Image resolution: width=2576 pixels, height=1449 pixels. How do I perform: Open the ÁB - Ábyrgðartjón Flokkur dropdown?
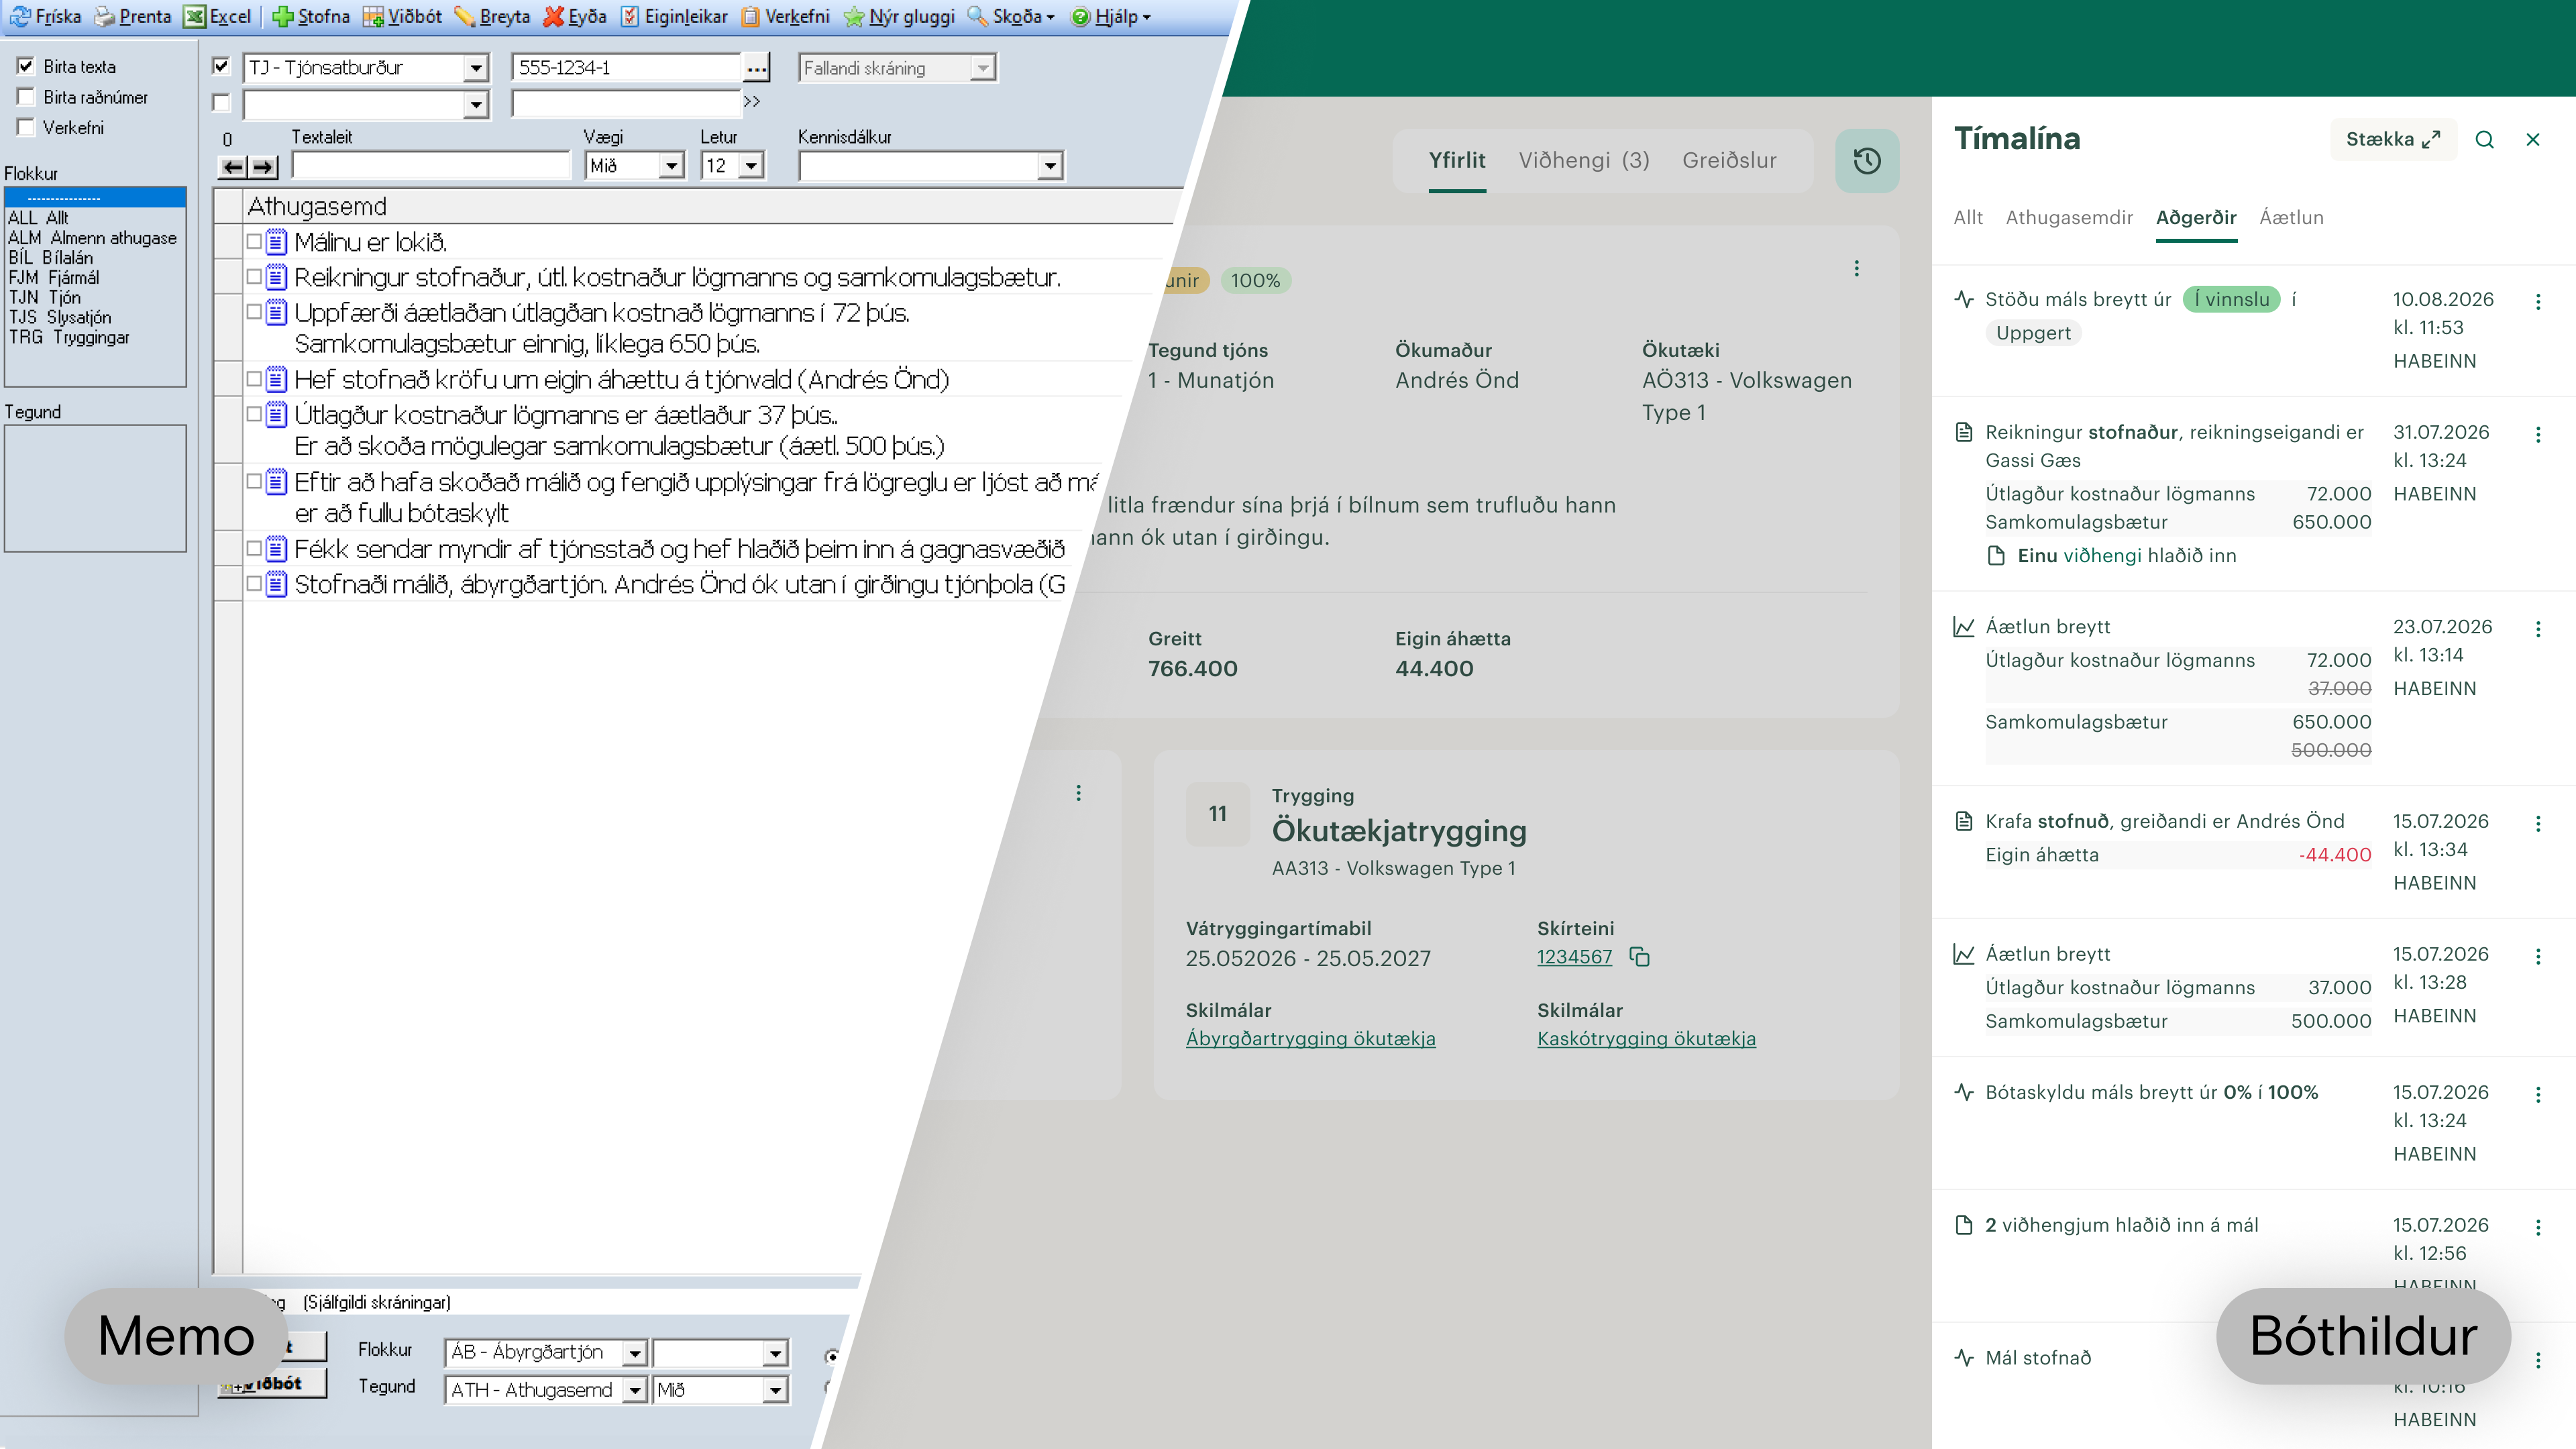(634, 1353)
